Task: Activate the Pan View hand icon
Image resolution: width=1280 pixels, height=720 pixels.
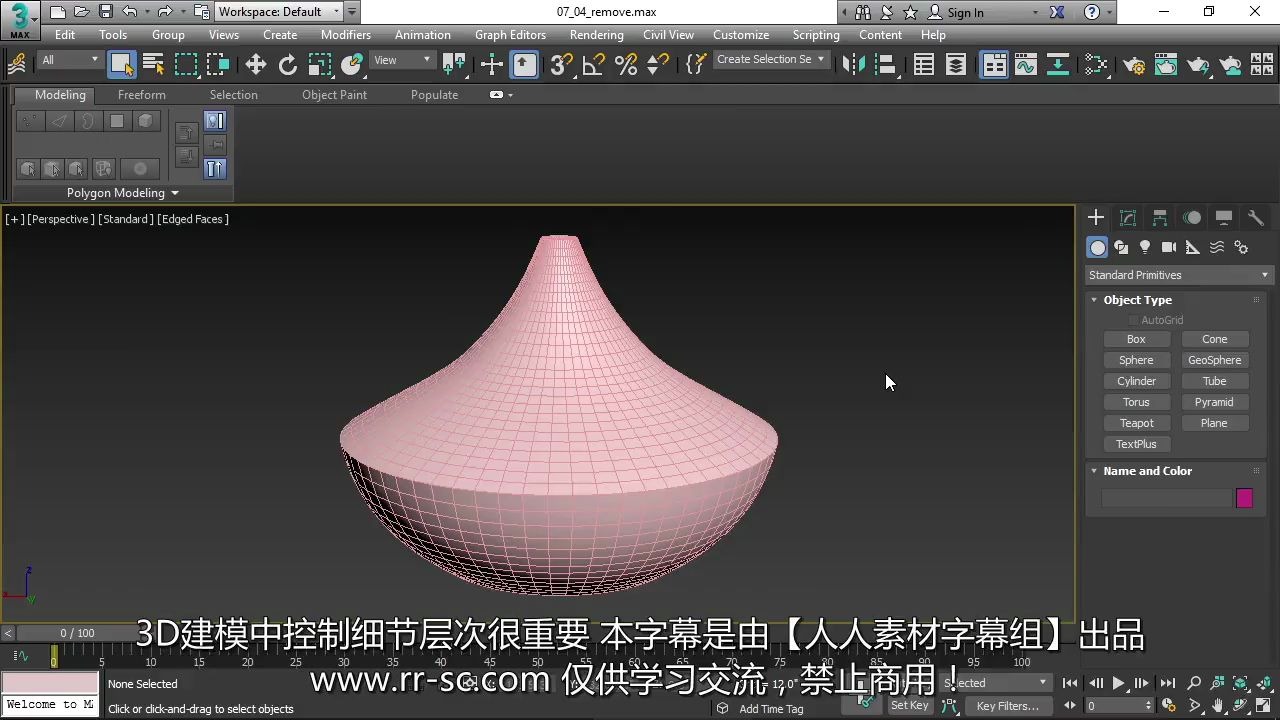Action: pyautogui.click(x=1218, y=705)
